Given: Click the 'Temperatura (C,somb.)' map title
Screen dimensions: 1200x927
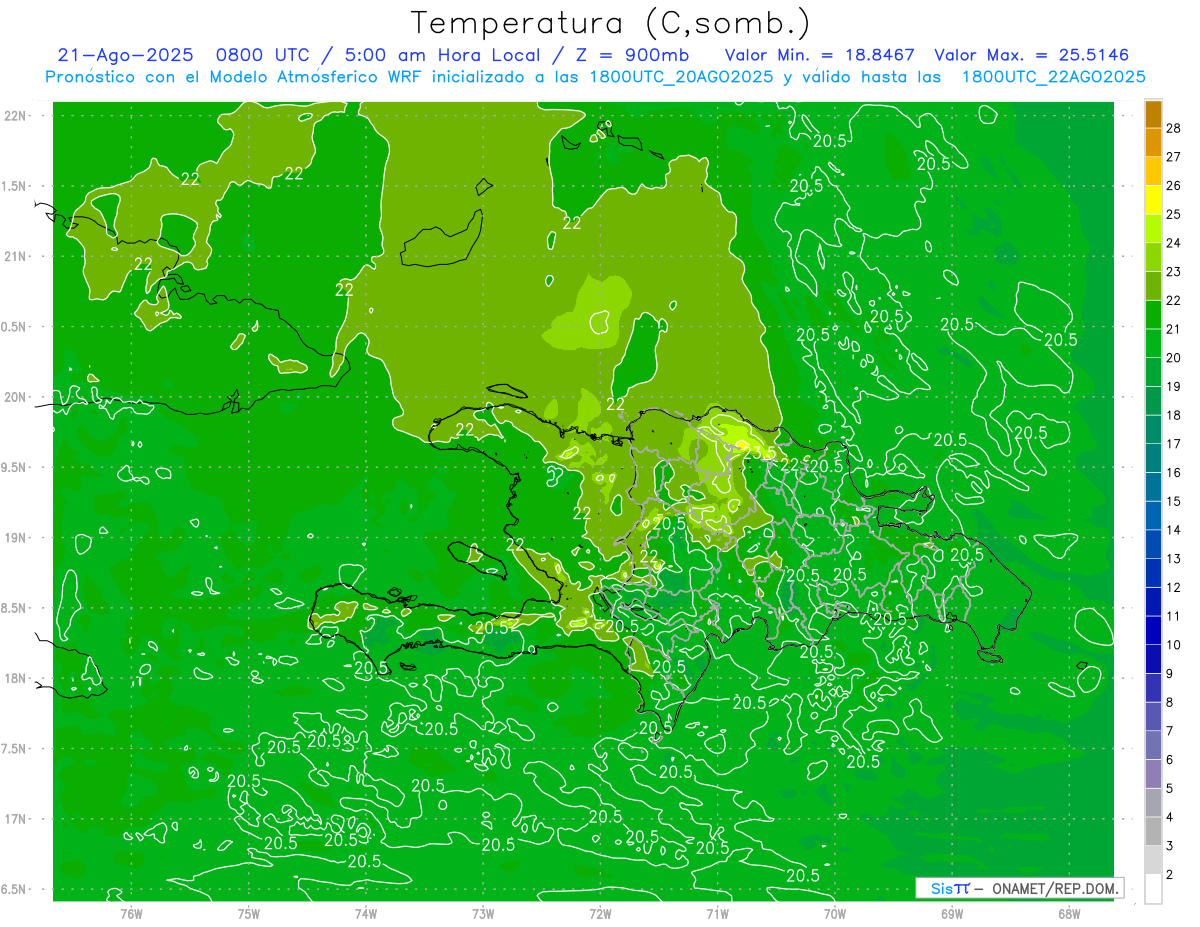Looking at the screenshot, I should click(x=611, y=23).
